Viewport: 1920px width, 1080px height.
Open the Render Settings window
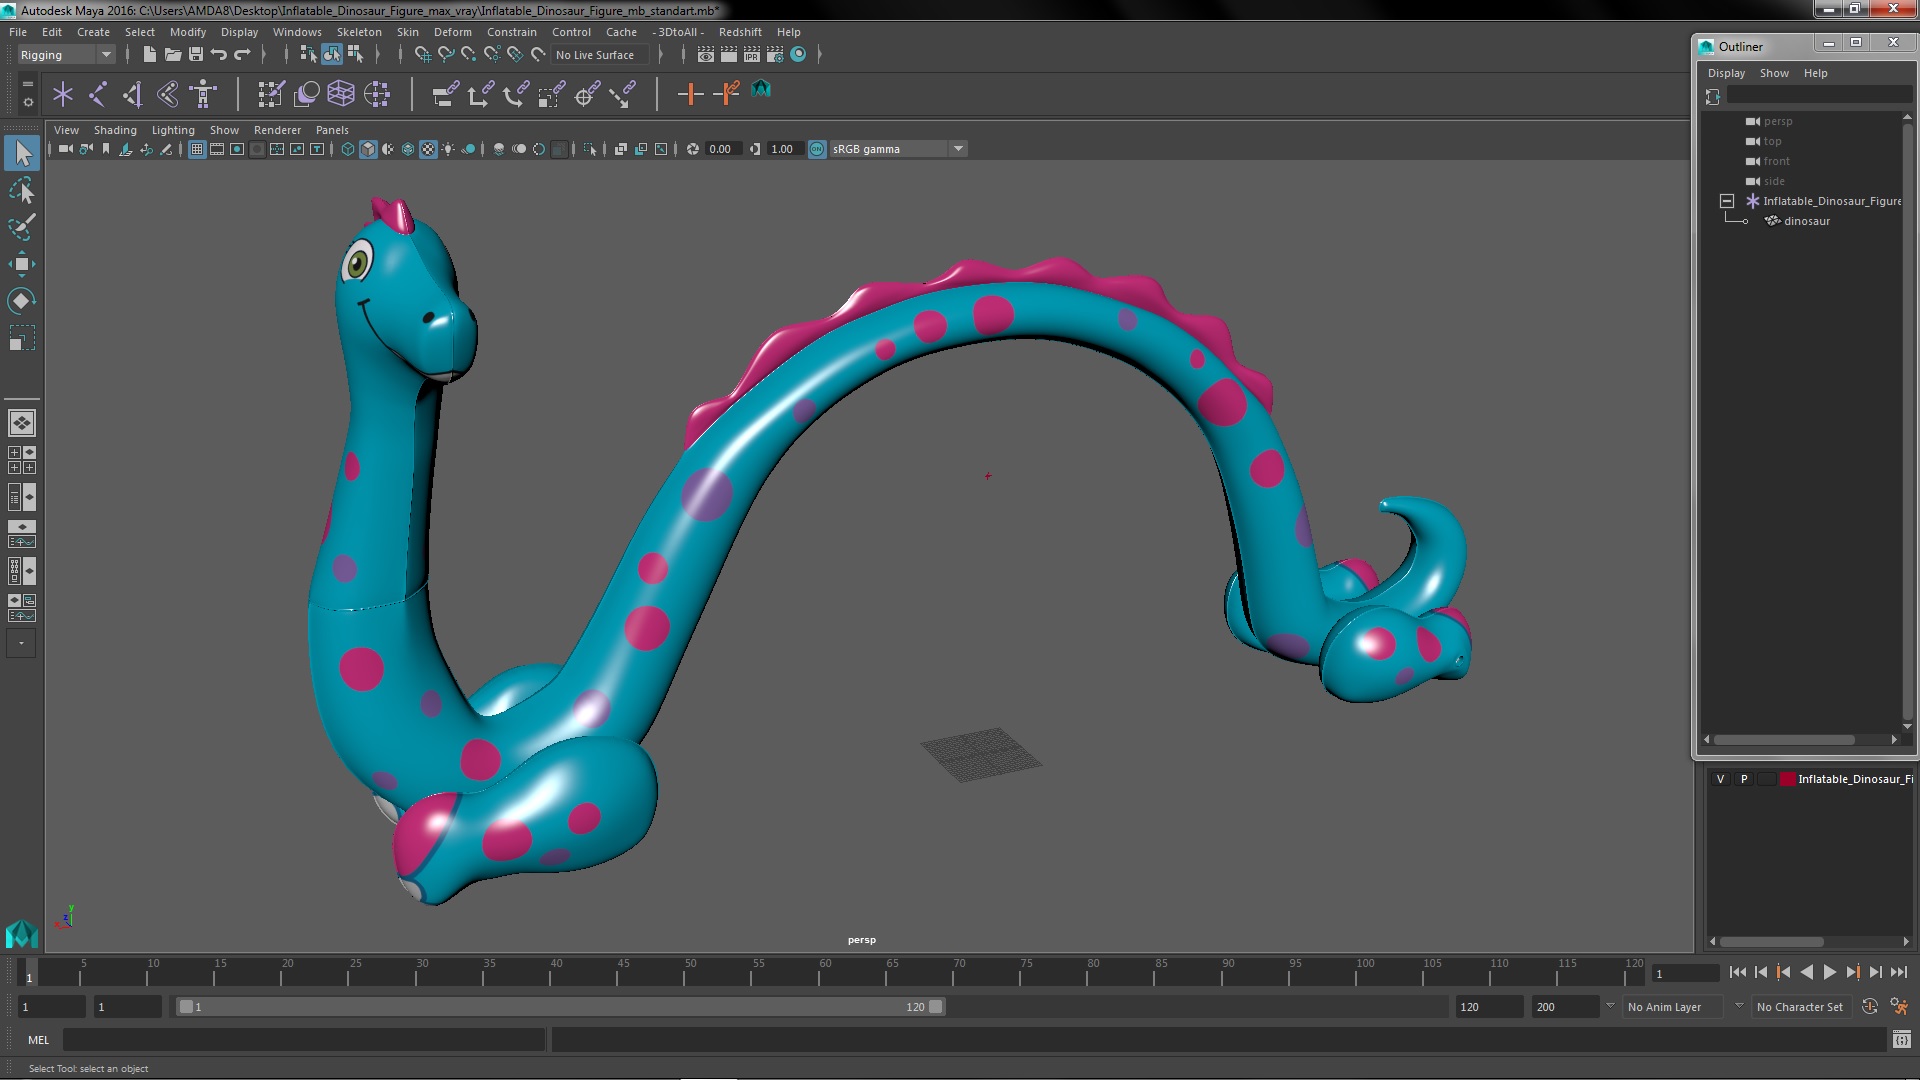click(x=775, y=55)
